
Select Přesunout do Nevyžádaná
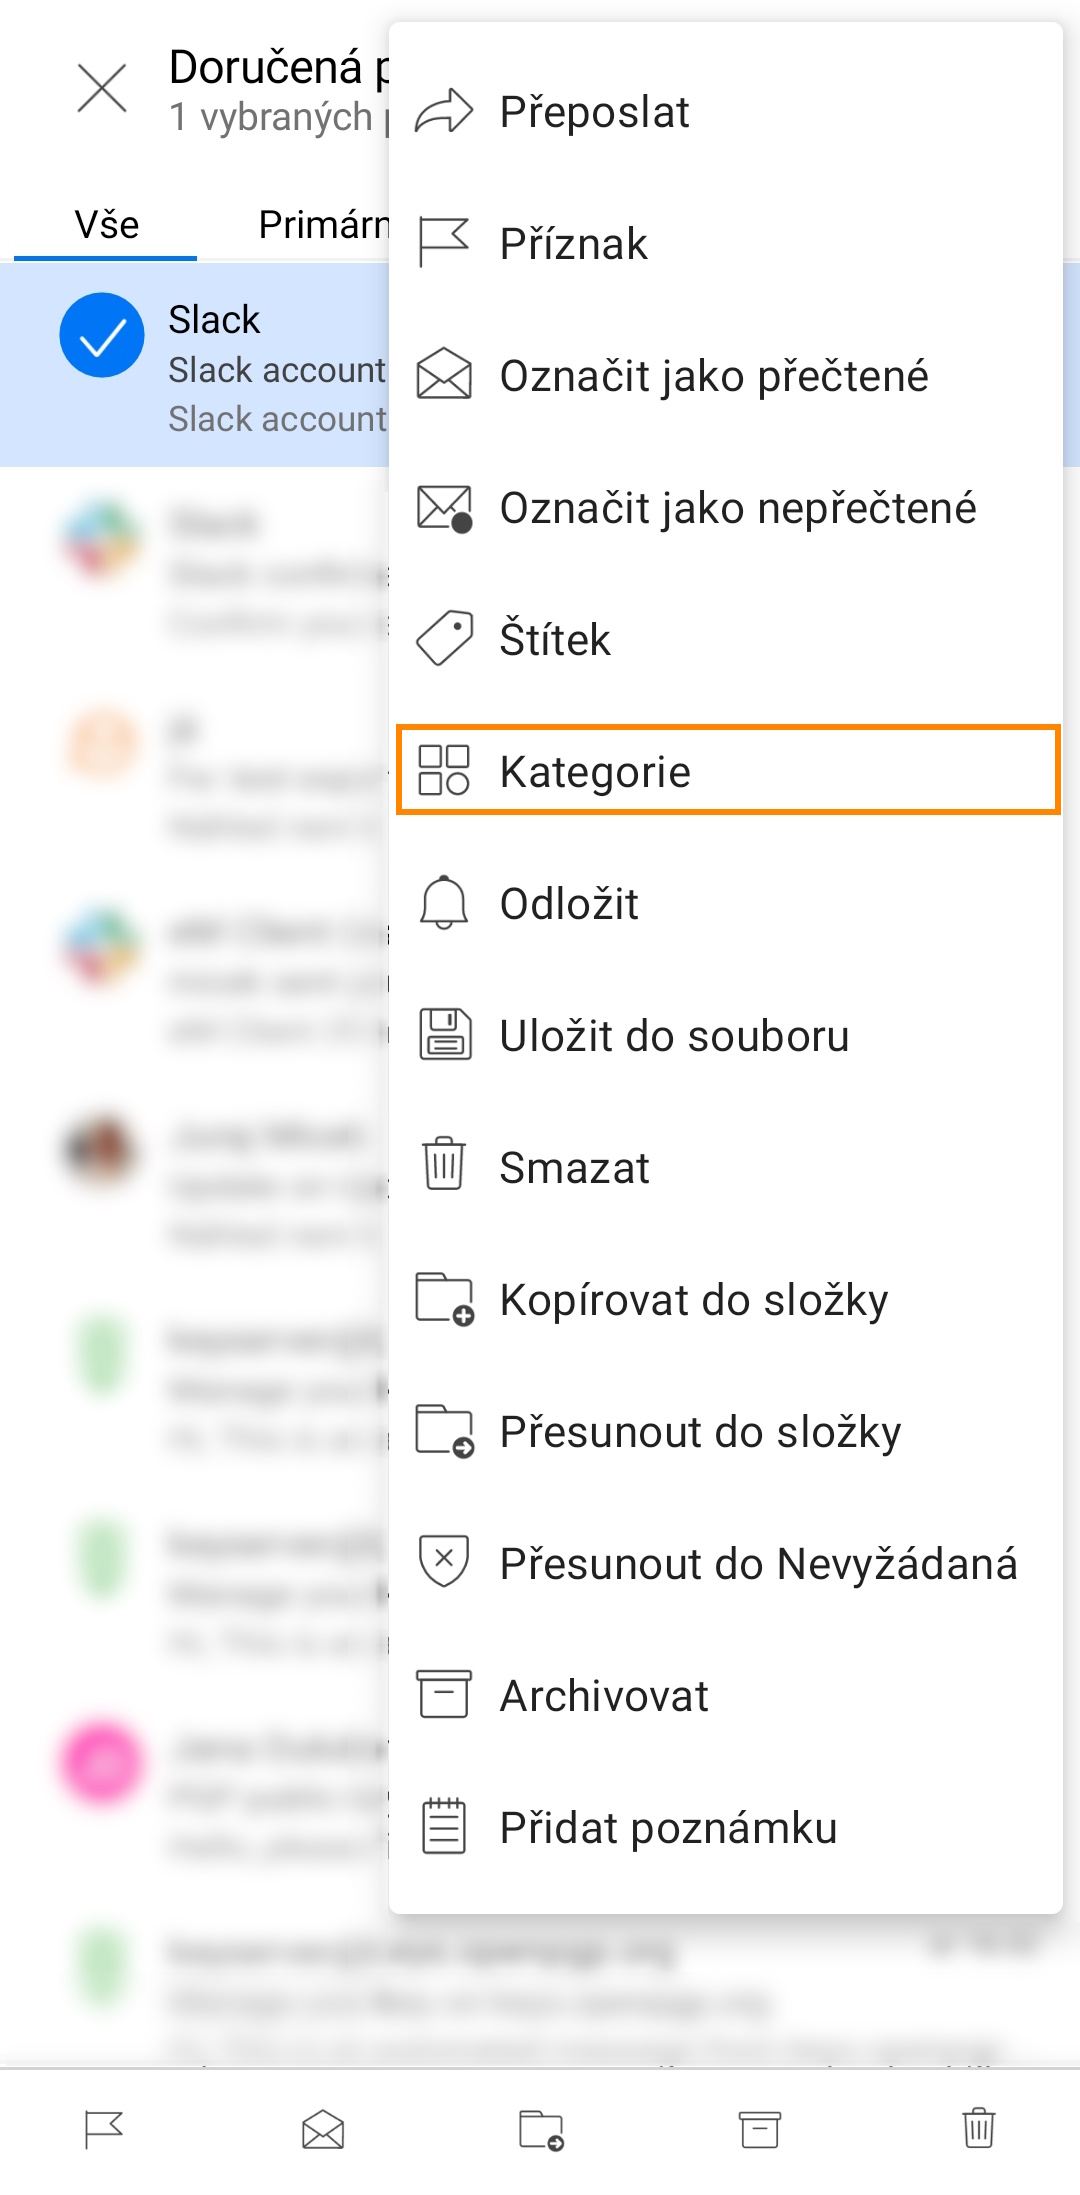click(758, 1564)
